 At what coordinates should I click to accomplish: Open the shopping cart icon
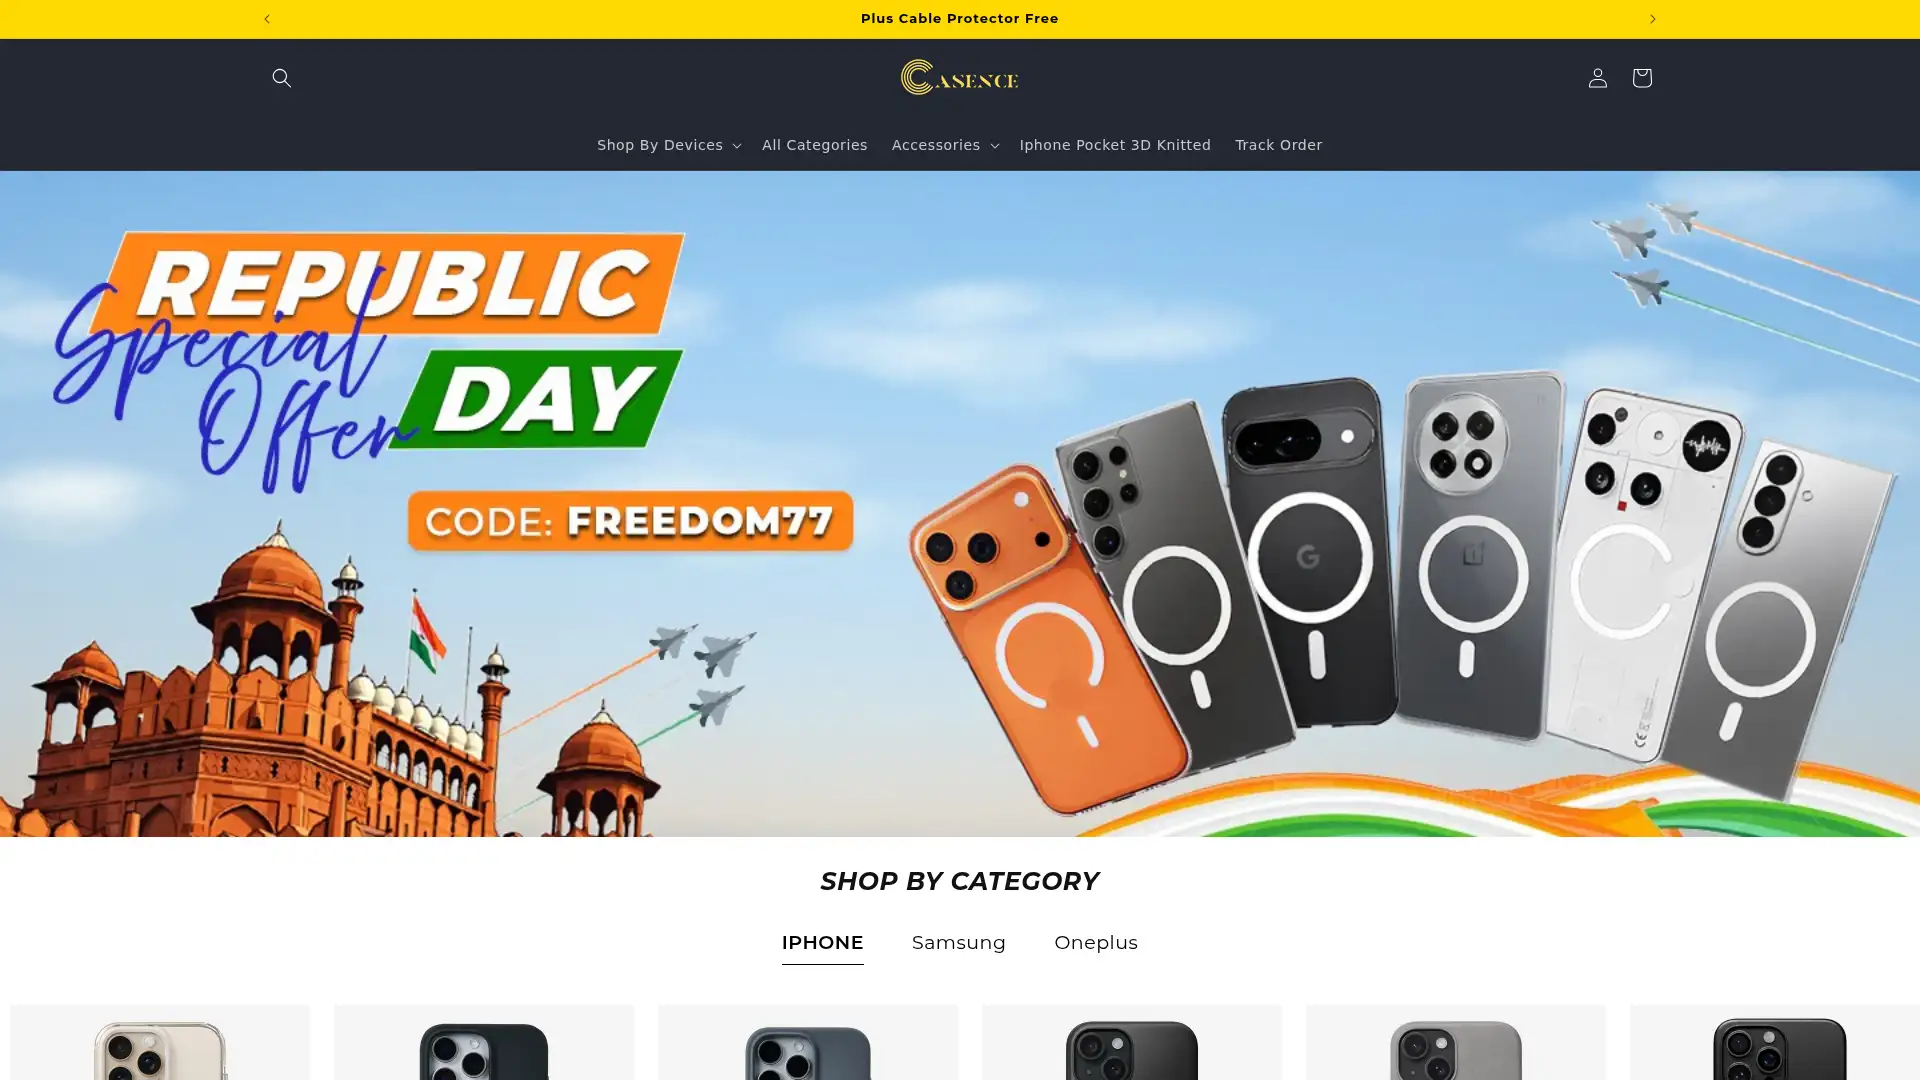click(x=1641, y=78)
